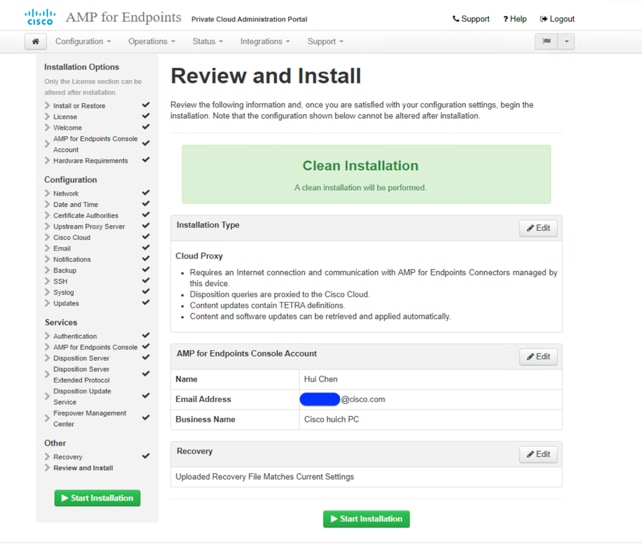Image resolution: width=642 pixels, height=544 pixels.
Task: Click the checkmark beside Syslog
Action: tap(146, 291)
